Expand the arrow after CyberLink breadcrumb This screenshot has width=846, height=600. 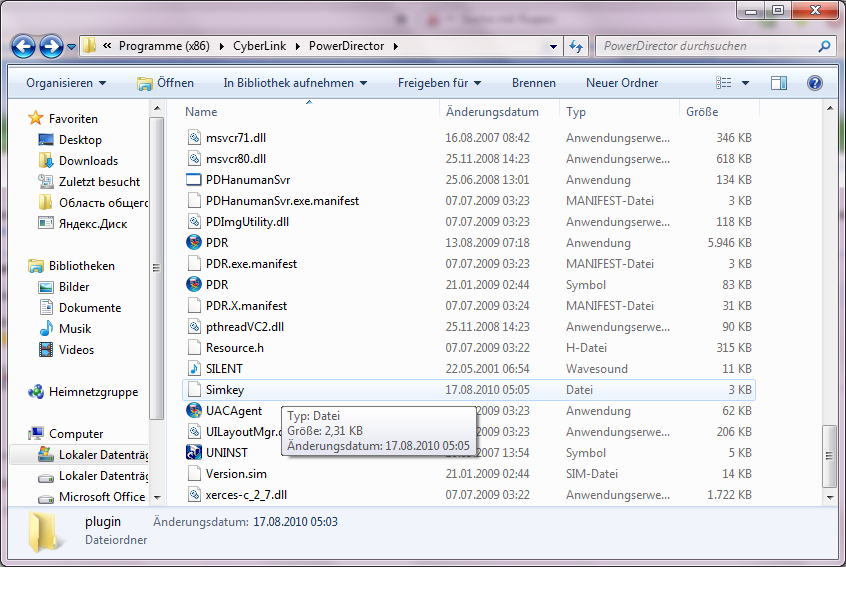[x=297, y=47]
